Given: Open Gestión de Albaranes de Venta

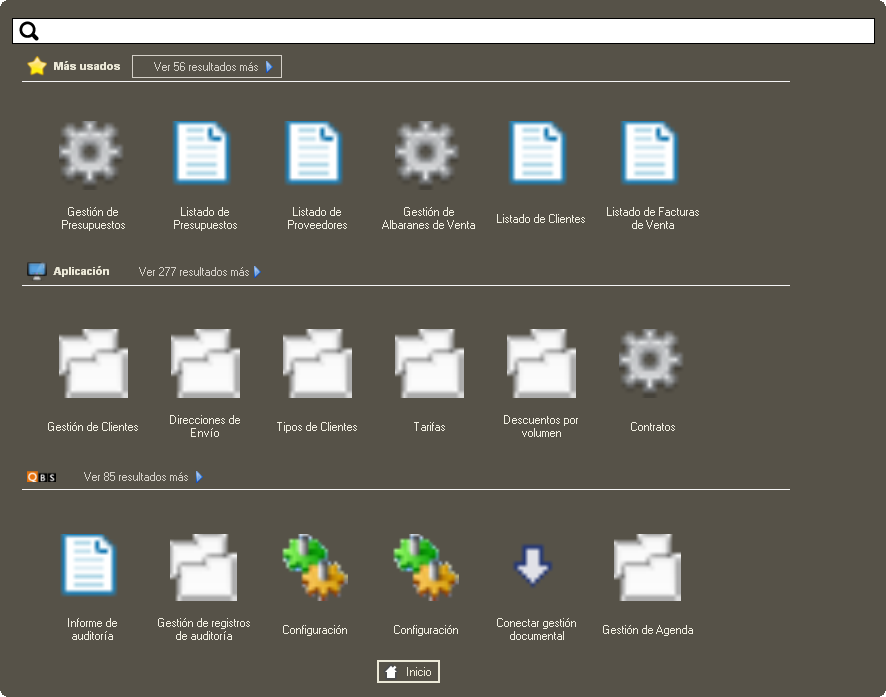Looking at the screenshot, I should (428, 155).
